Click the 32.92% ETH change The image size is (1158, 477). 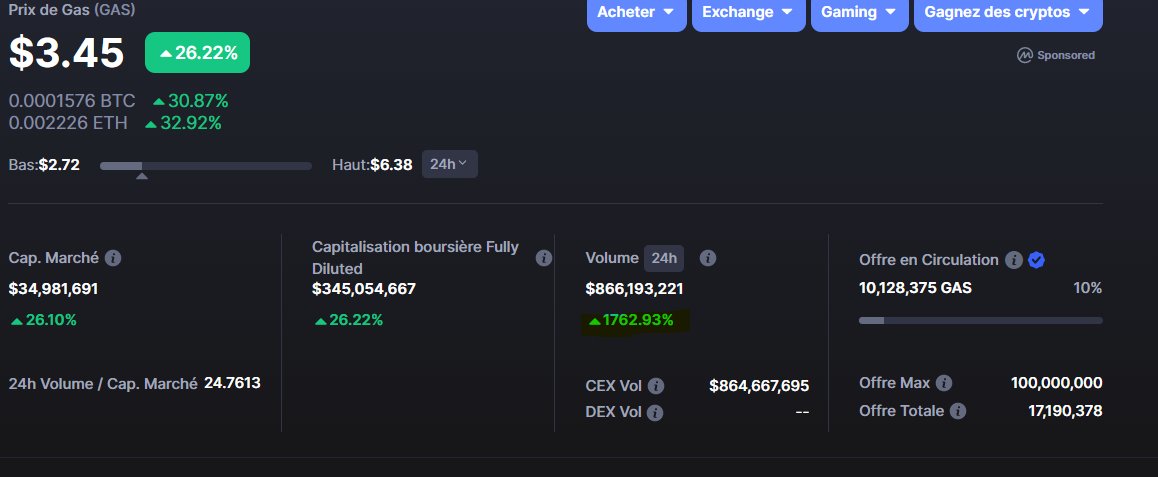[x=183, y=123]
